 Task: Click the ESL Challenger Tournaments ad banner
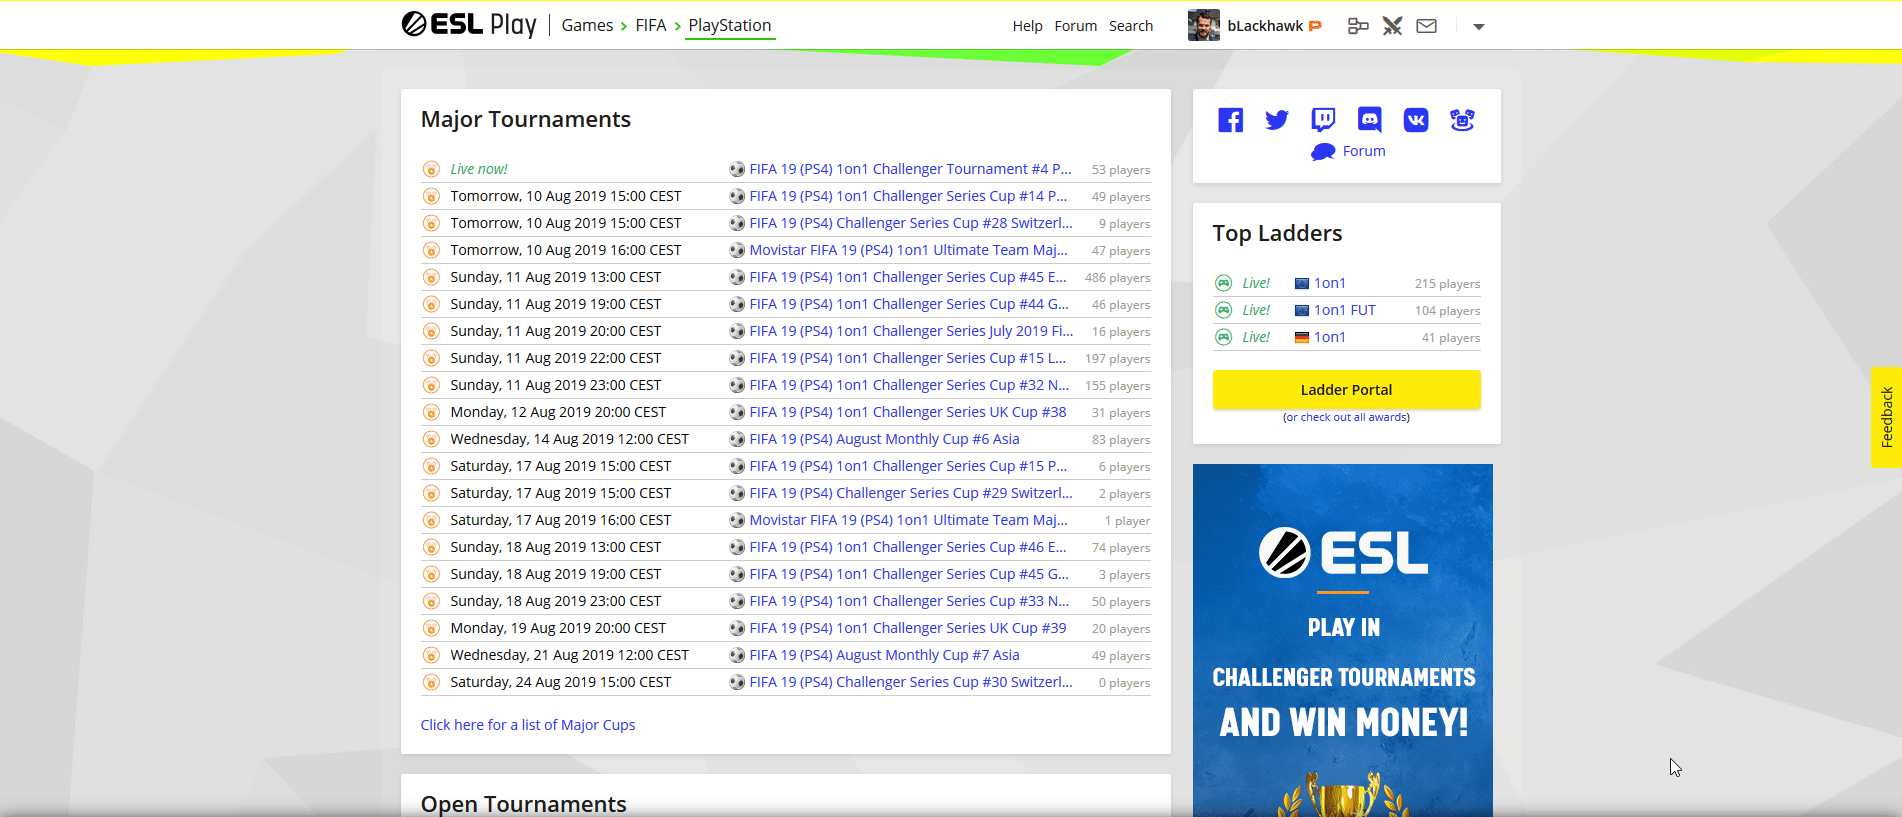pos(1343,640)
